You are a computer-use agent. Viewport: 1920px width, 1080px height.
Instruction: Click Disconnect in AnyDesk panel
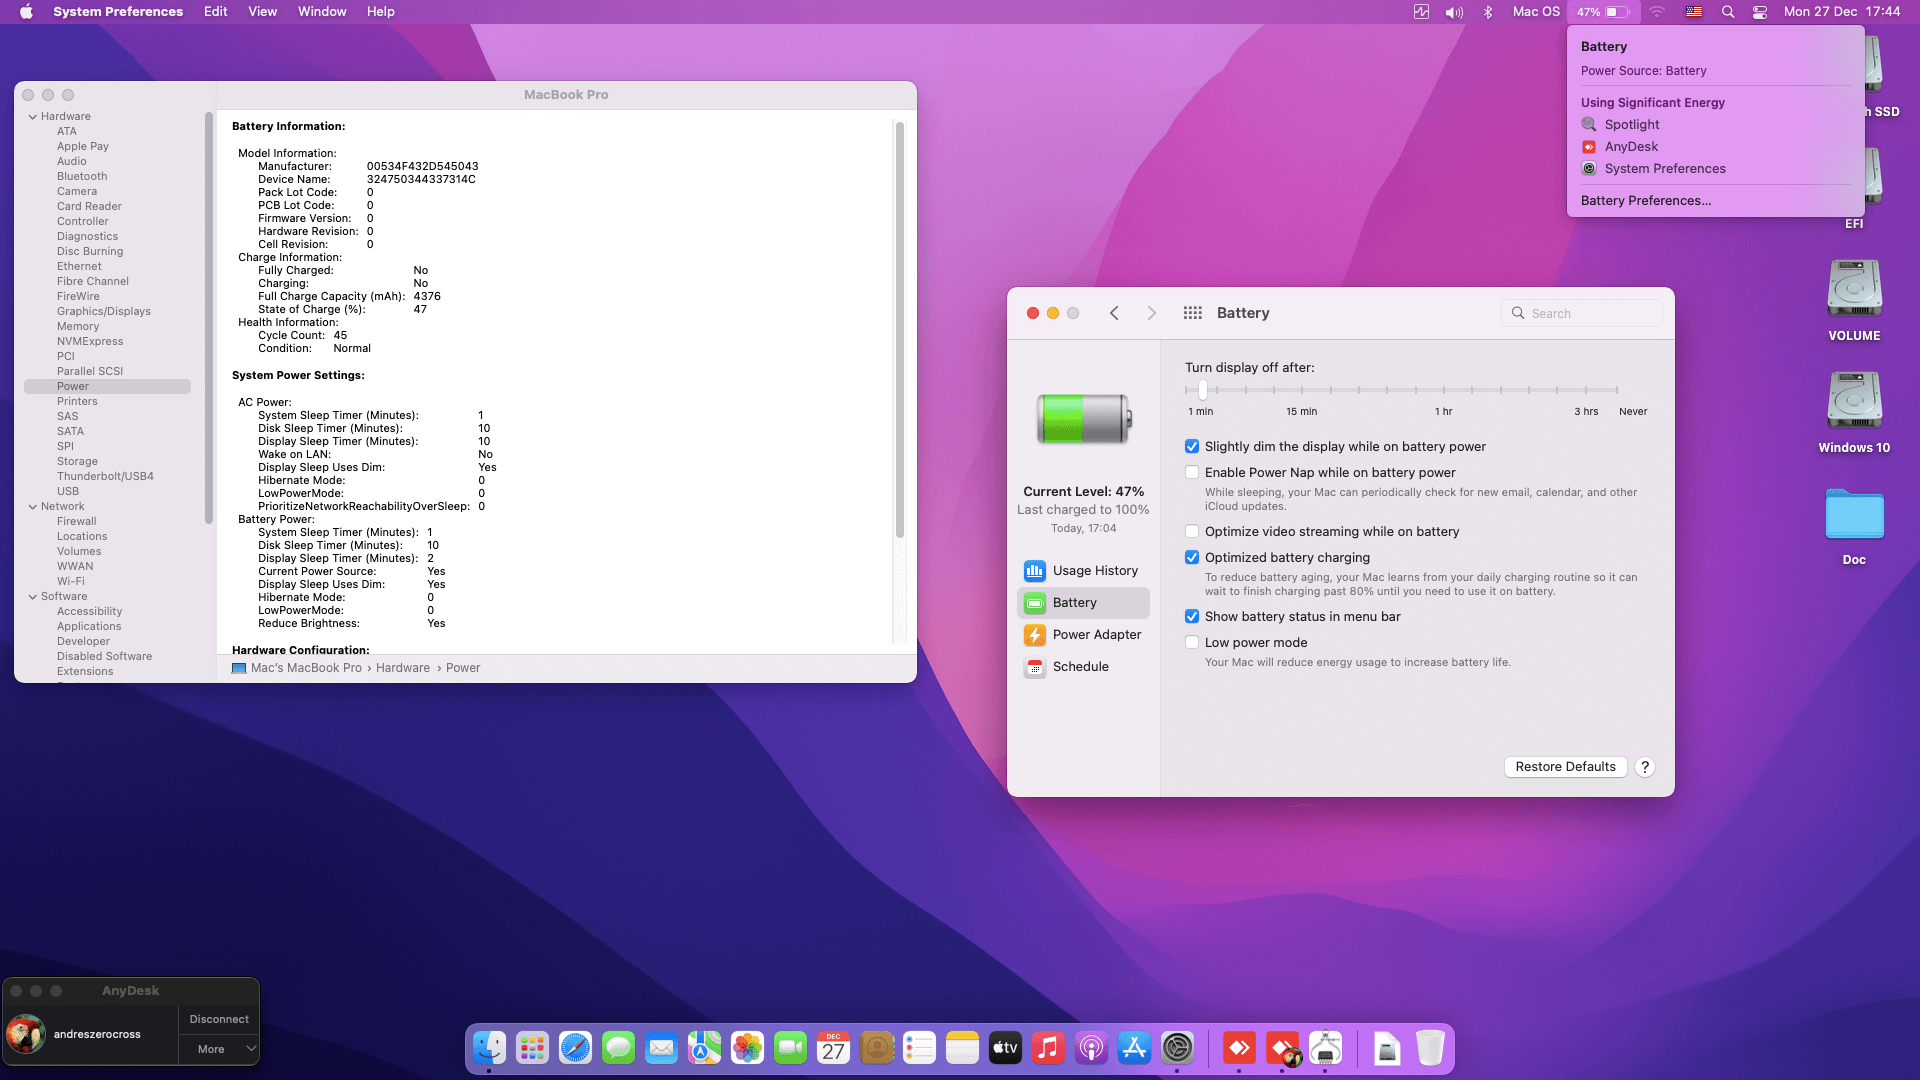pos(219,1019)
